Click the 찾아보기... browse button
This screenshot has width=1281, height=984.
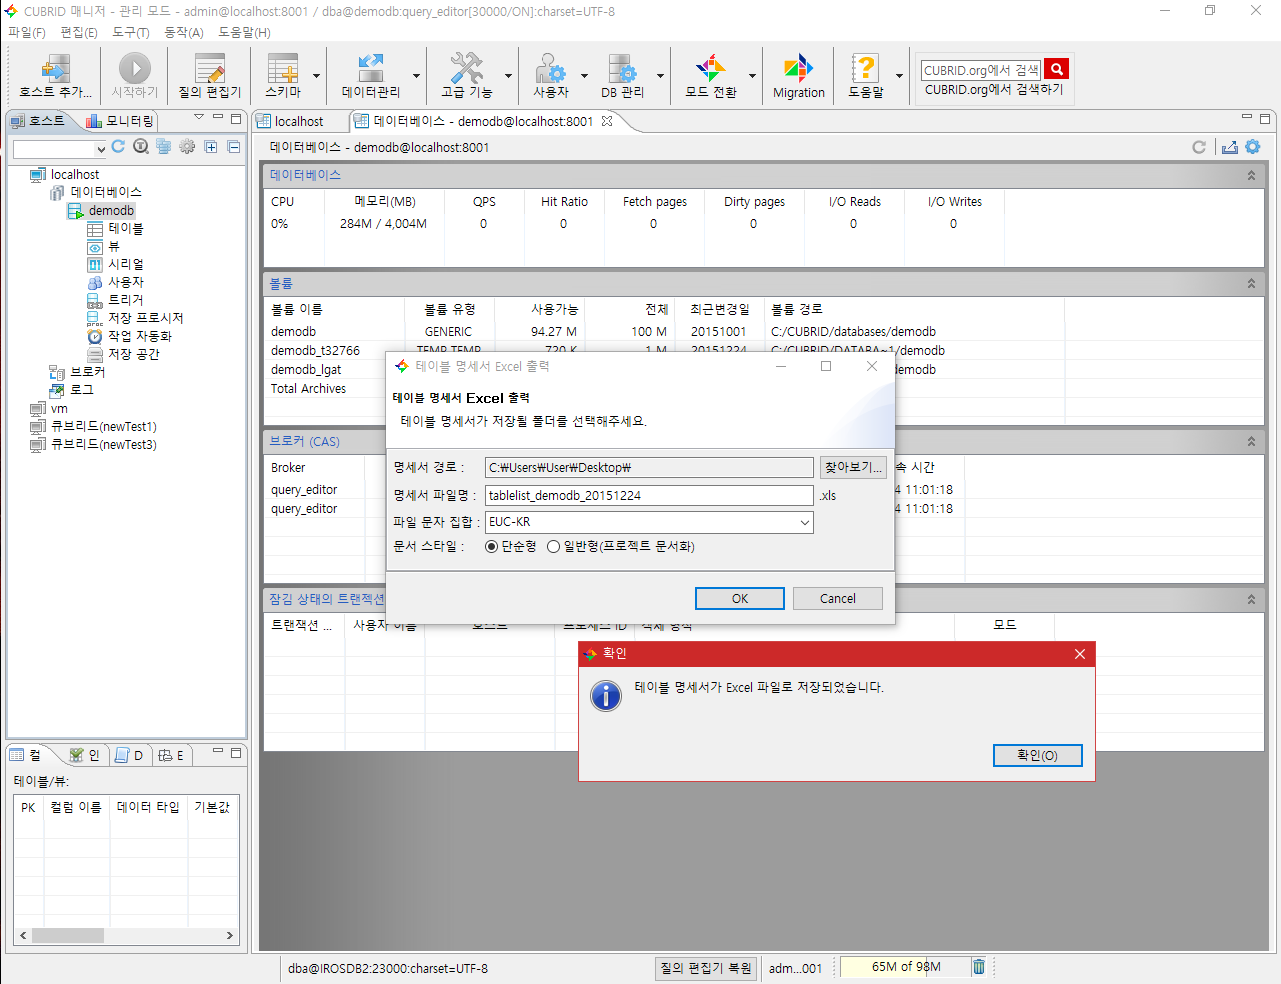(853, 467)
